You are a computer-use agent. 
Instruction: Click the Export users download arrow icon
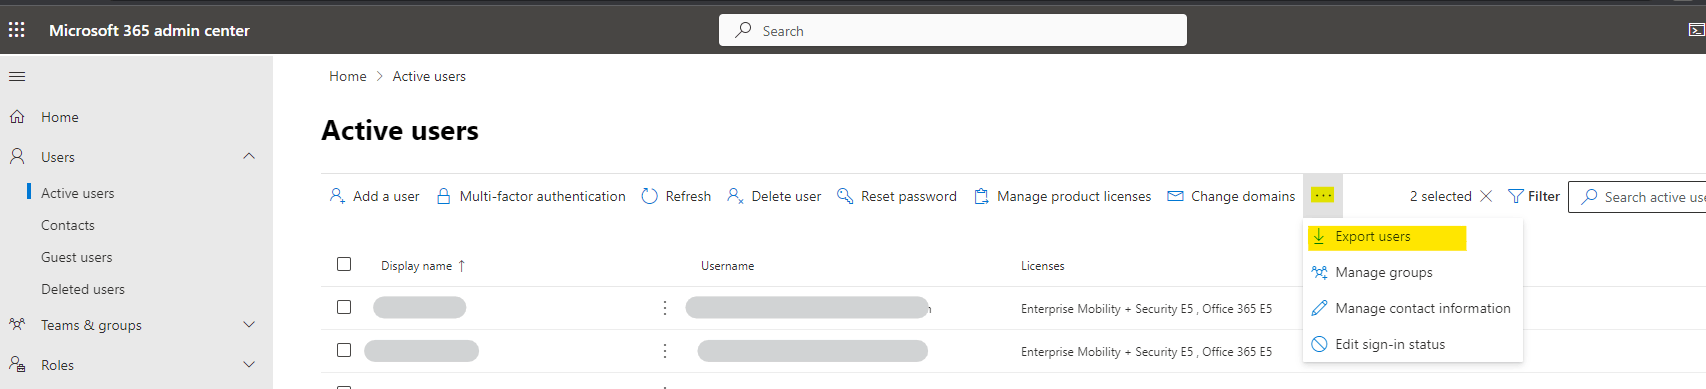click(1319, 237)
